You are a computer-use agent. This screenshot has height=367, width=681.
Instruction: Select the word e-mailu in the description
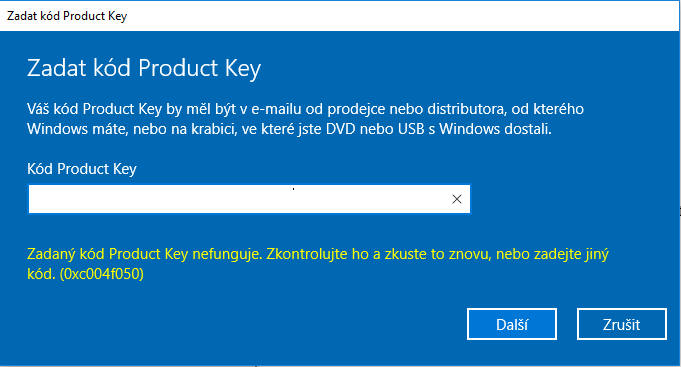(276, 109)
